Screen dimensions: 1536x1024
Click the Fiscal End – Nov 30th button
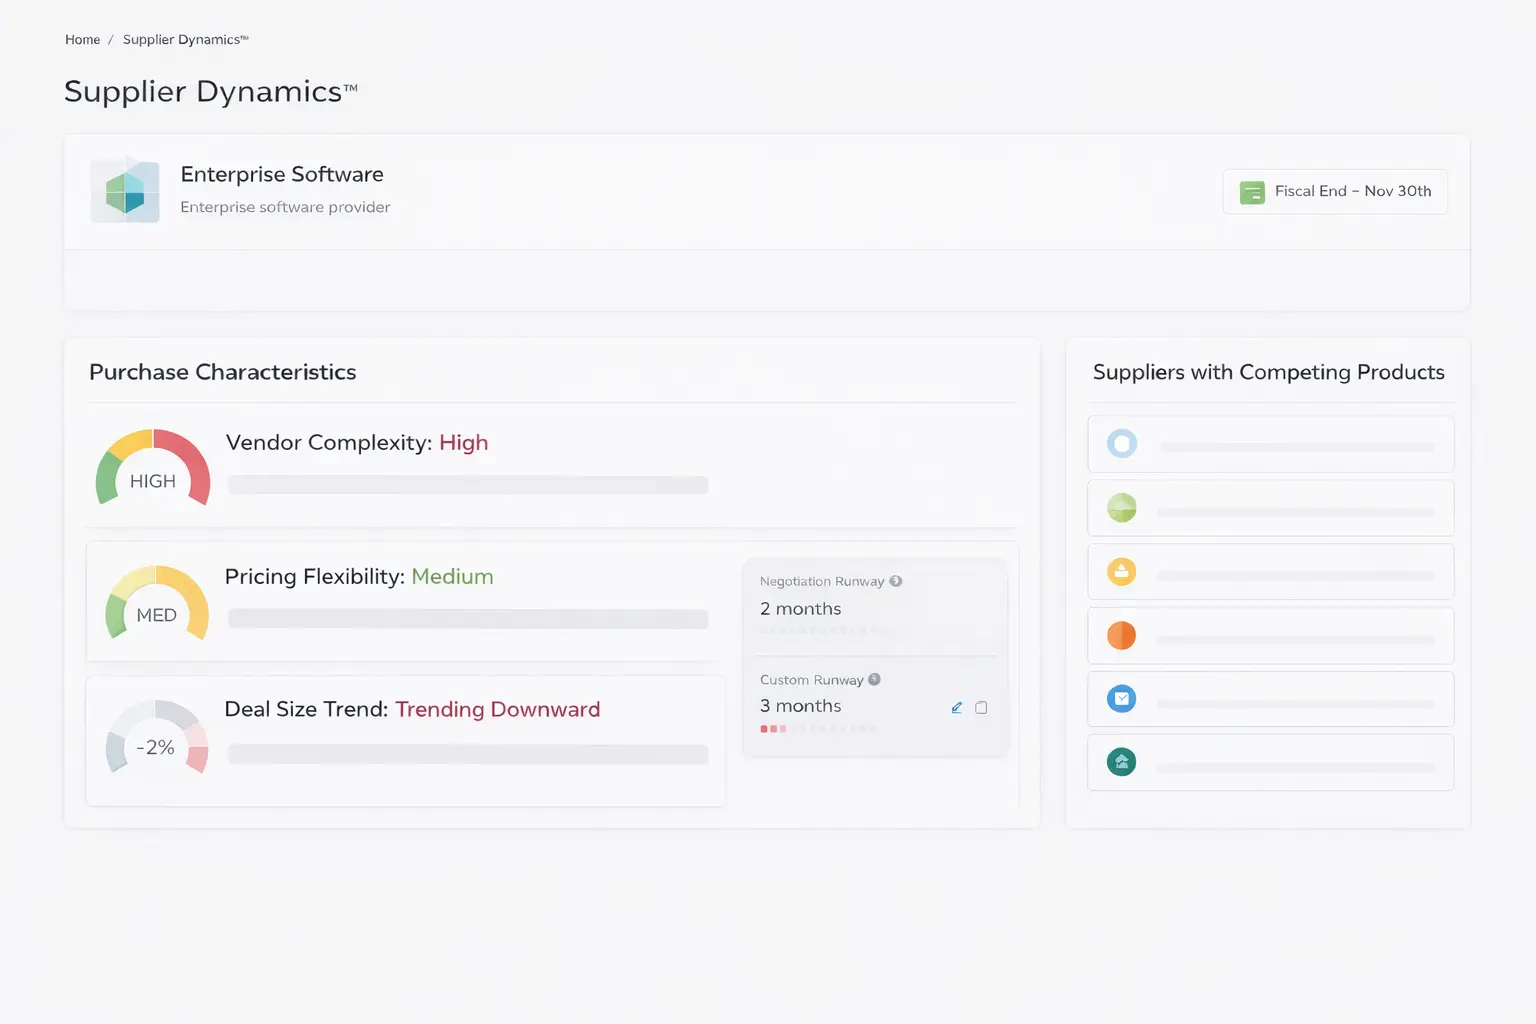1335,192
